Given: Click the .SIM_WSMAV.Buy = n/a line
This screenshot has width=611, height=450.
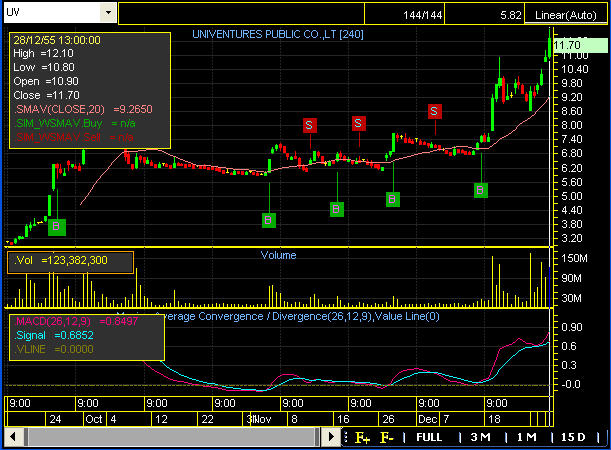Looking at the screenshot, I should click(74, 124).
